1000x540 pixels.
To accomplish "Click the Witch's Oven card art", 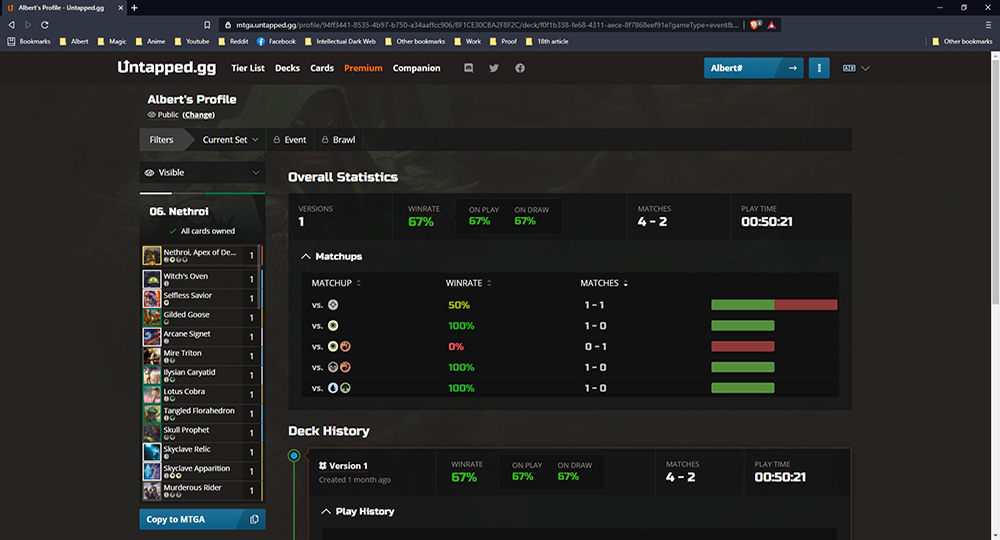I will 152,279.
